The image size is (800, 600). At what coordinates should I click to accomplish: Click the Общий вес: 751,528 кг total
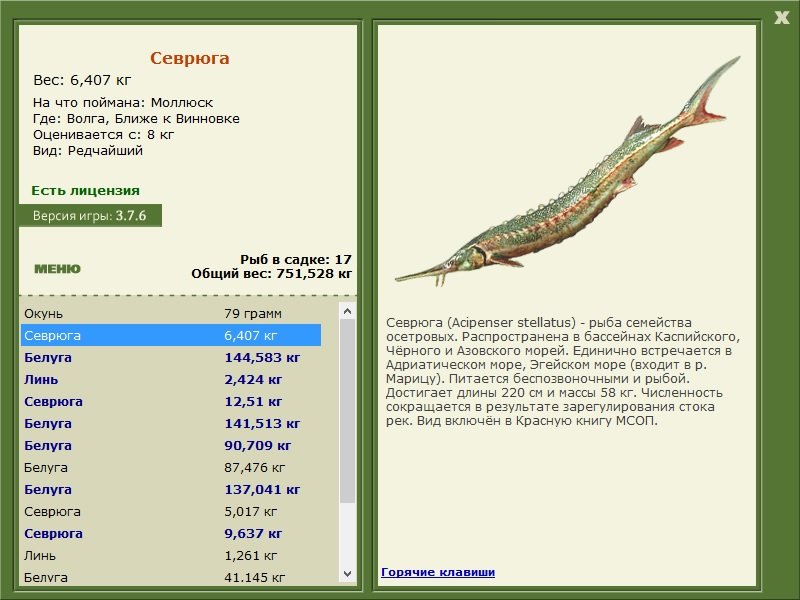coord(271,273)
